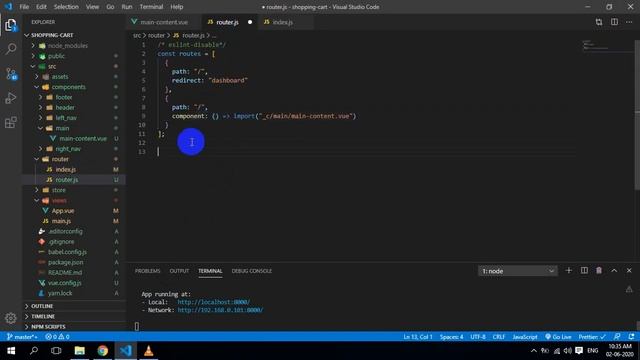The image size is (640, 360).
Task: Split the editor to the right
Action: (x=614, y=22)
